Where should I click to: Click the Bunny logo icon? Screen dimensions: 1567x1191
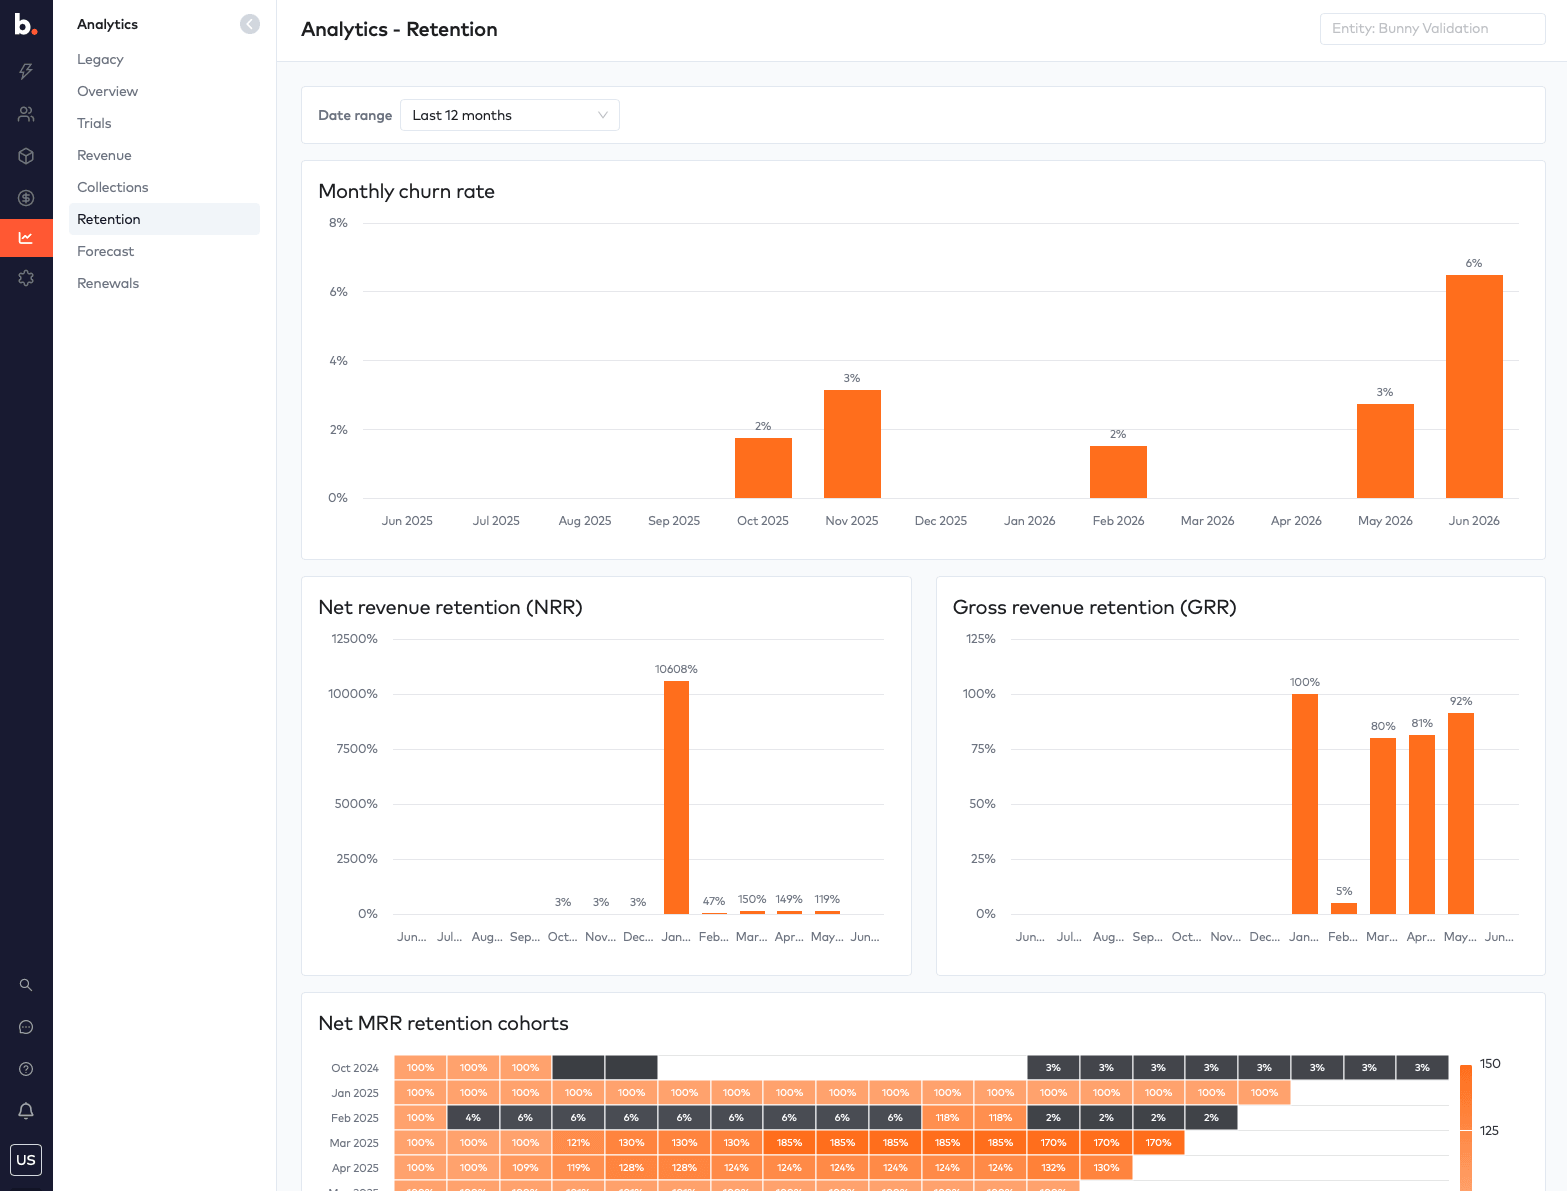click(x=26, y=24)
